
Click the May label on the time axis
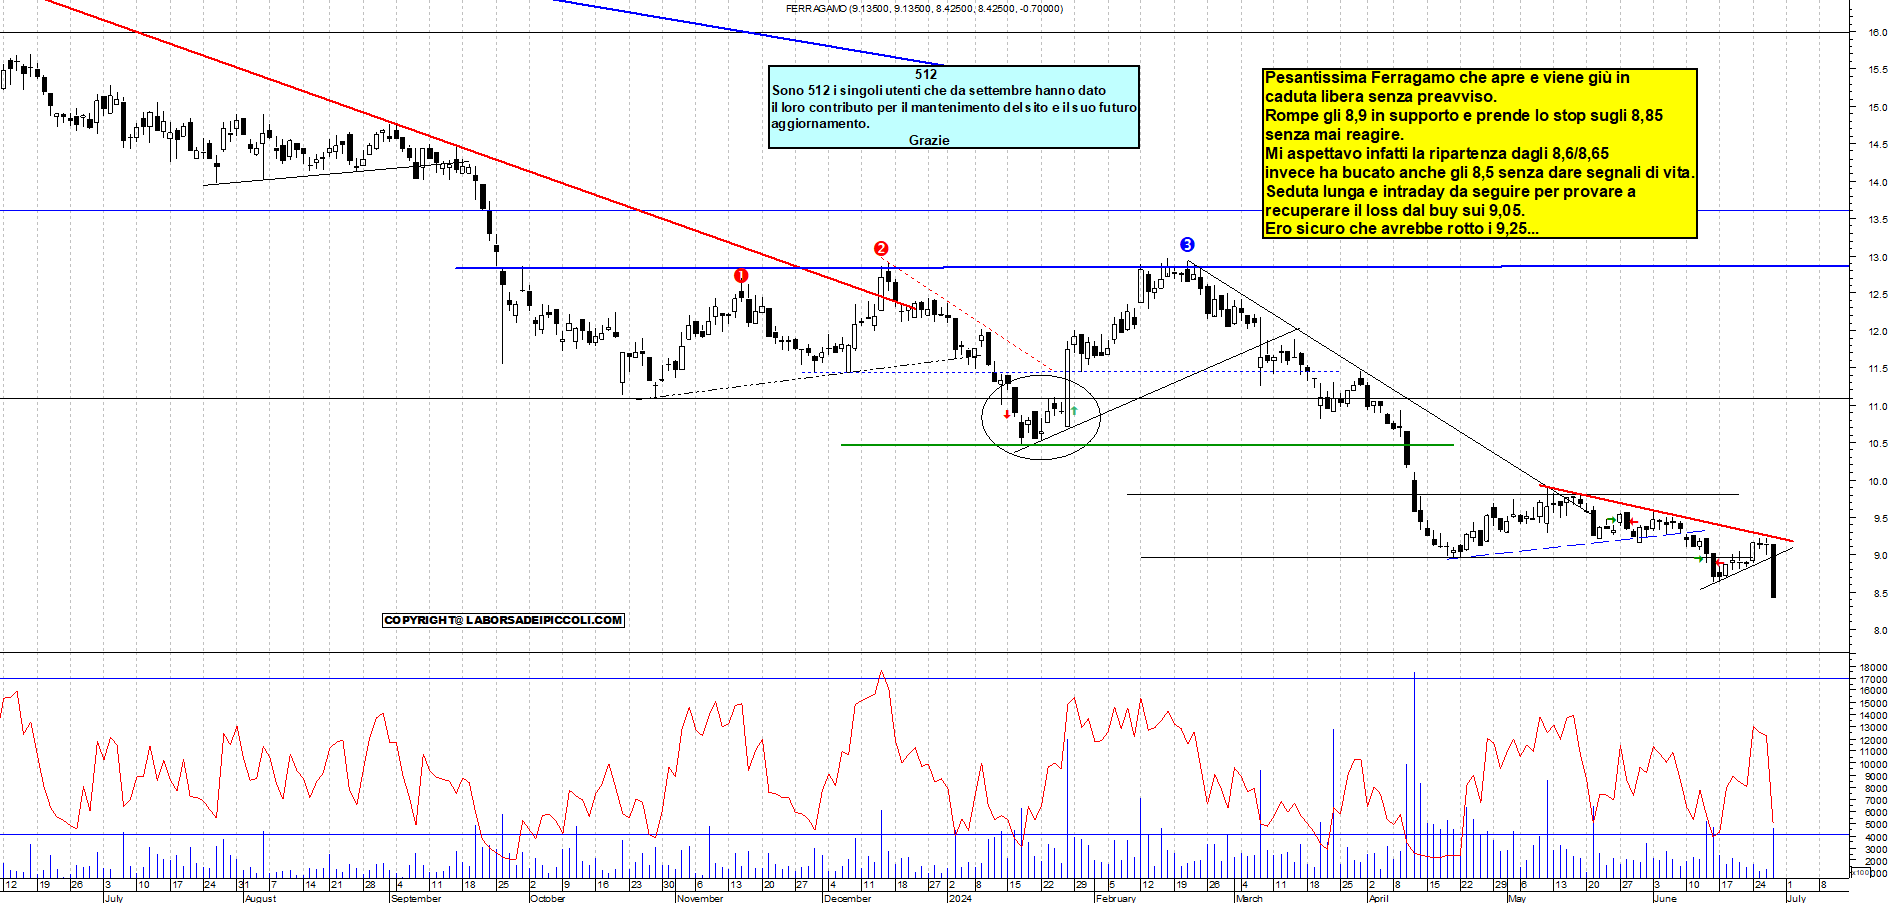click(1517, 898)
